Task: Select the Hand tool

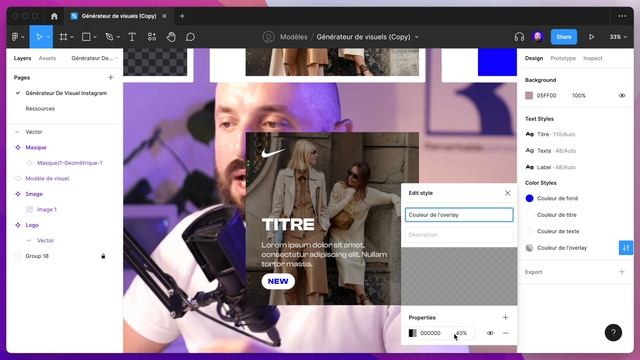Action: pos(171,37)
